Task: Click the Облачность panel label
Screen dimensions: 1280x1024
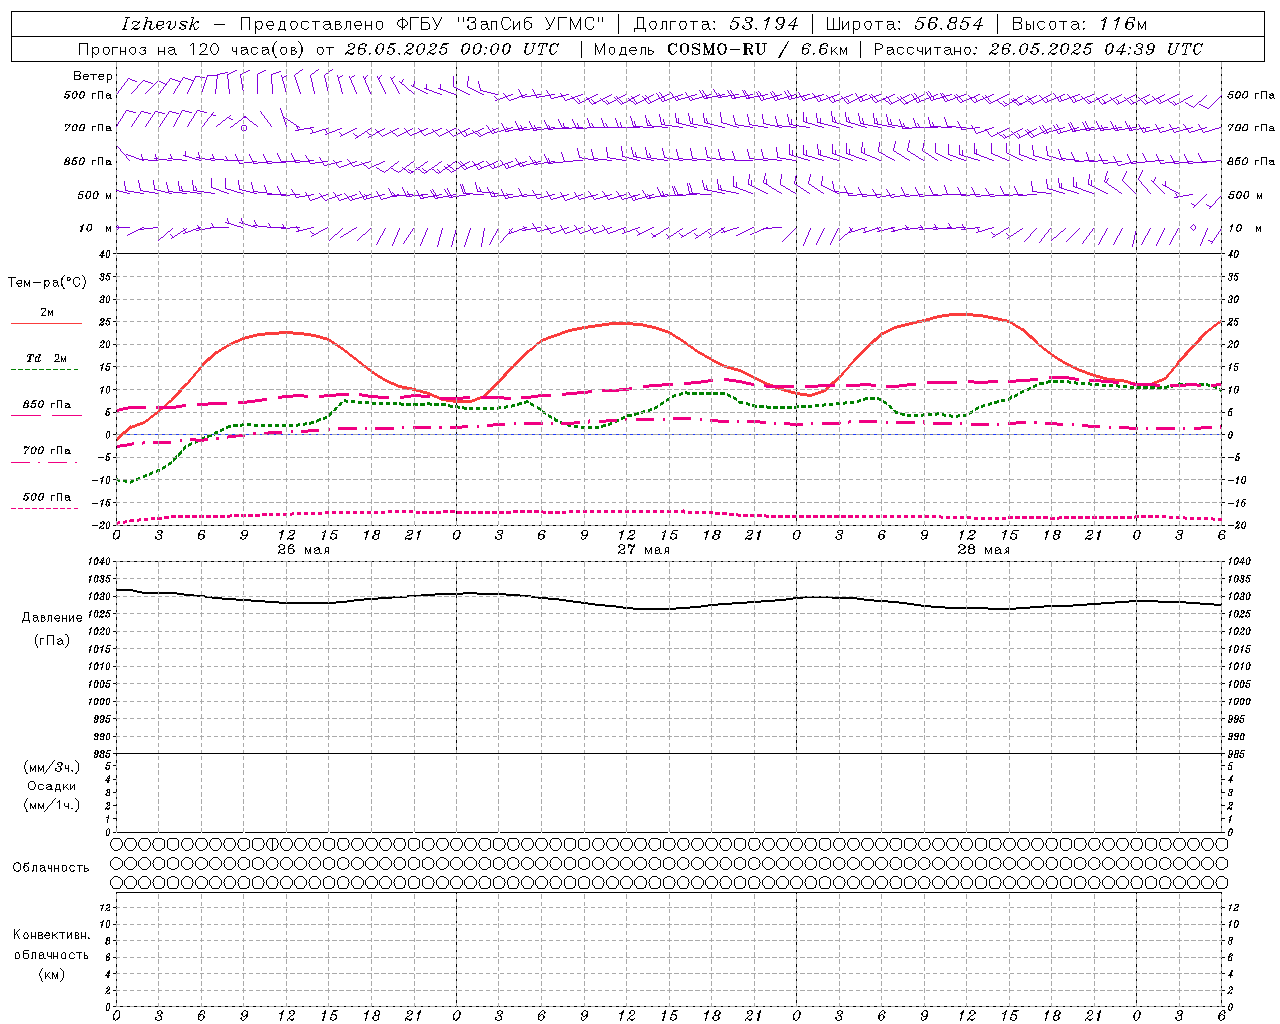Action: click(51, 868)
